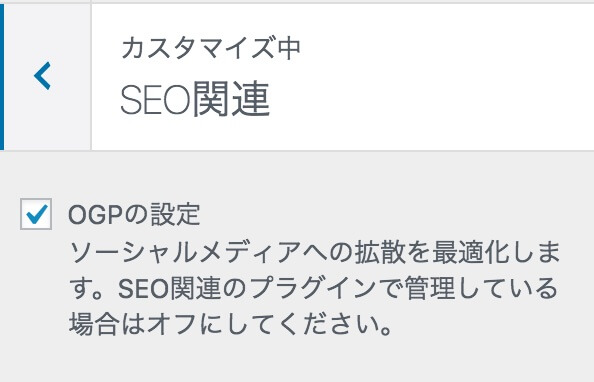The image size is (594, 382).
Task: Click the white customizer section header
Action: point(342,77)
